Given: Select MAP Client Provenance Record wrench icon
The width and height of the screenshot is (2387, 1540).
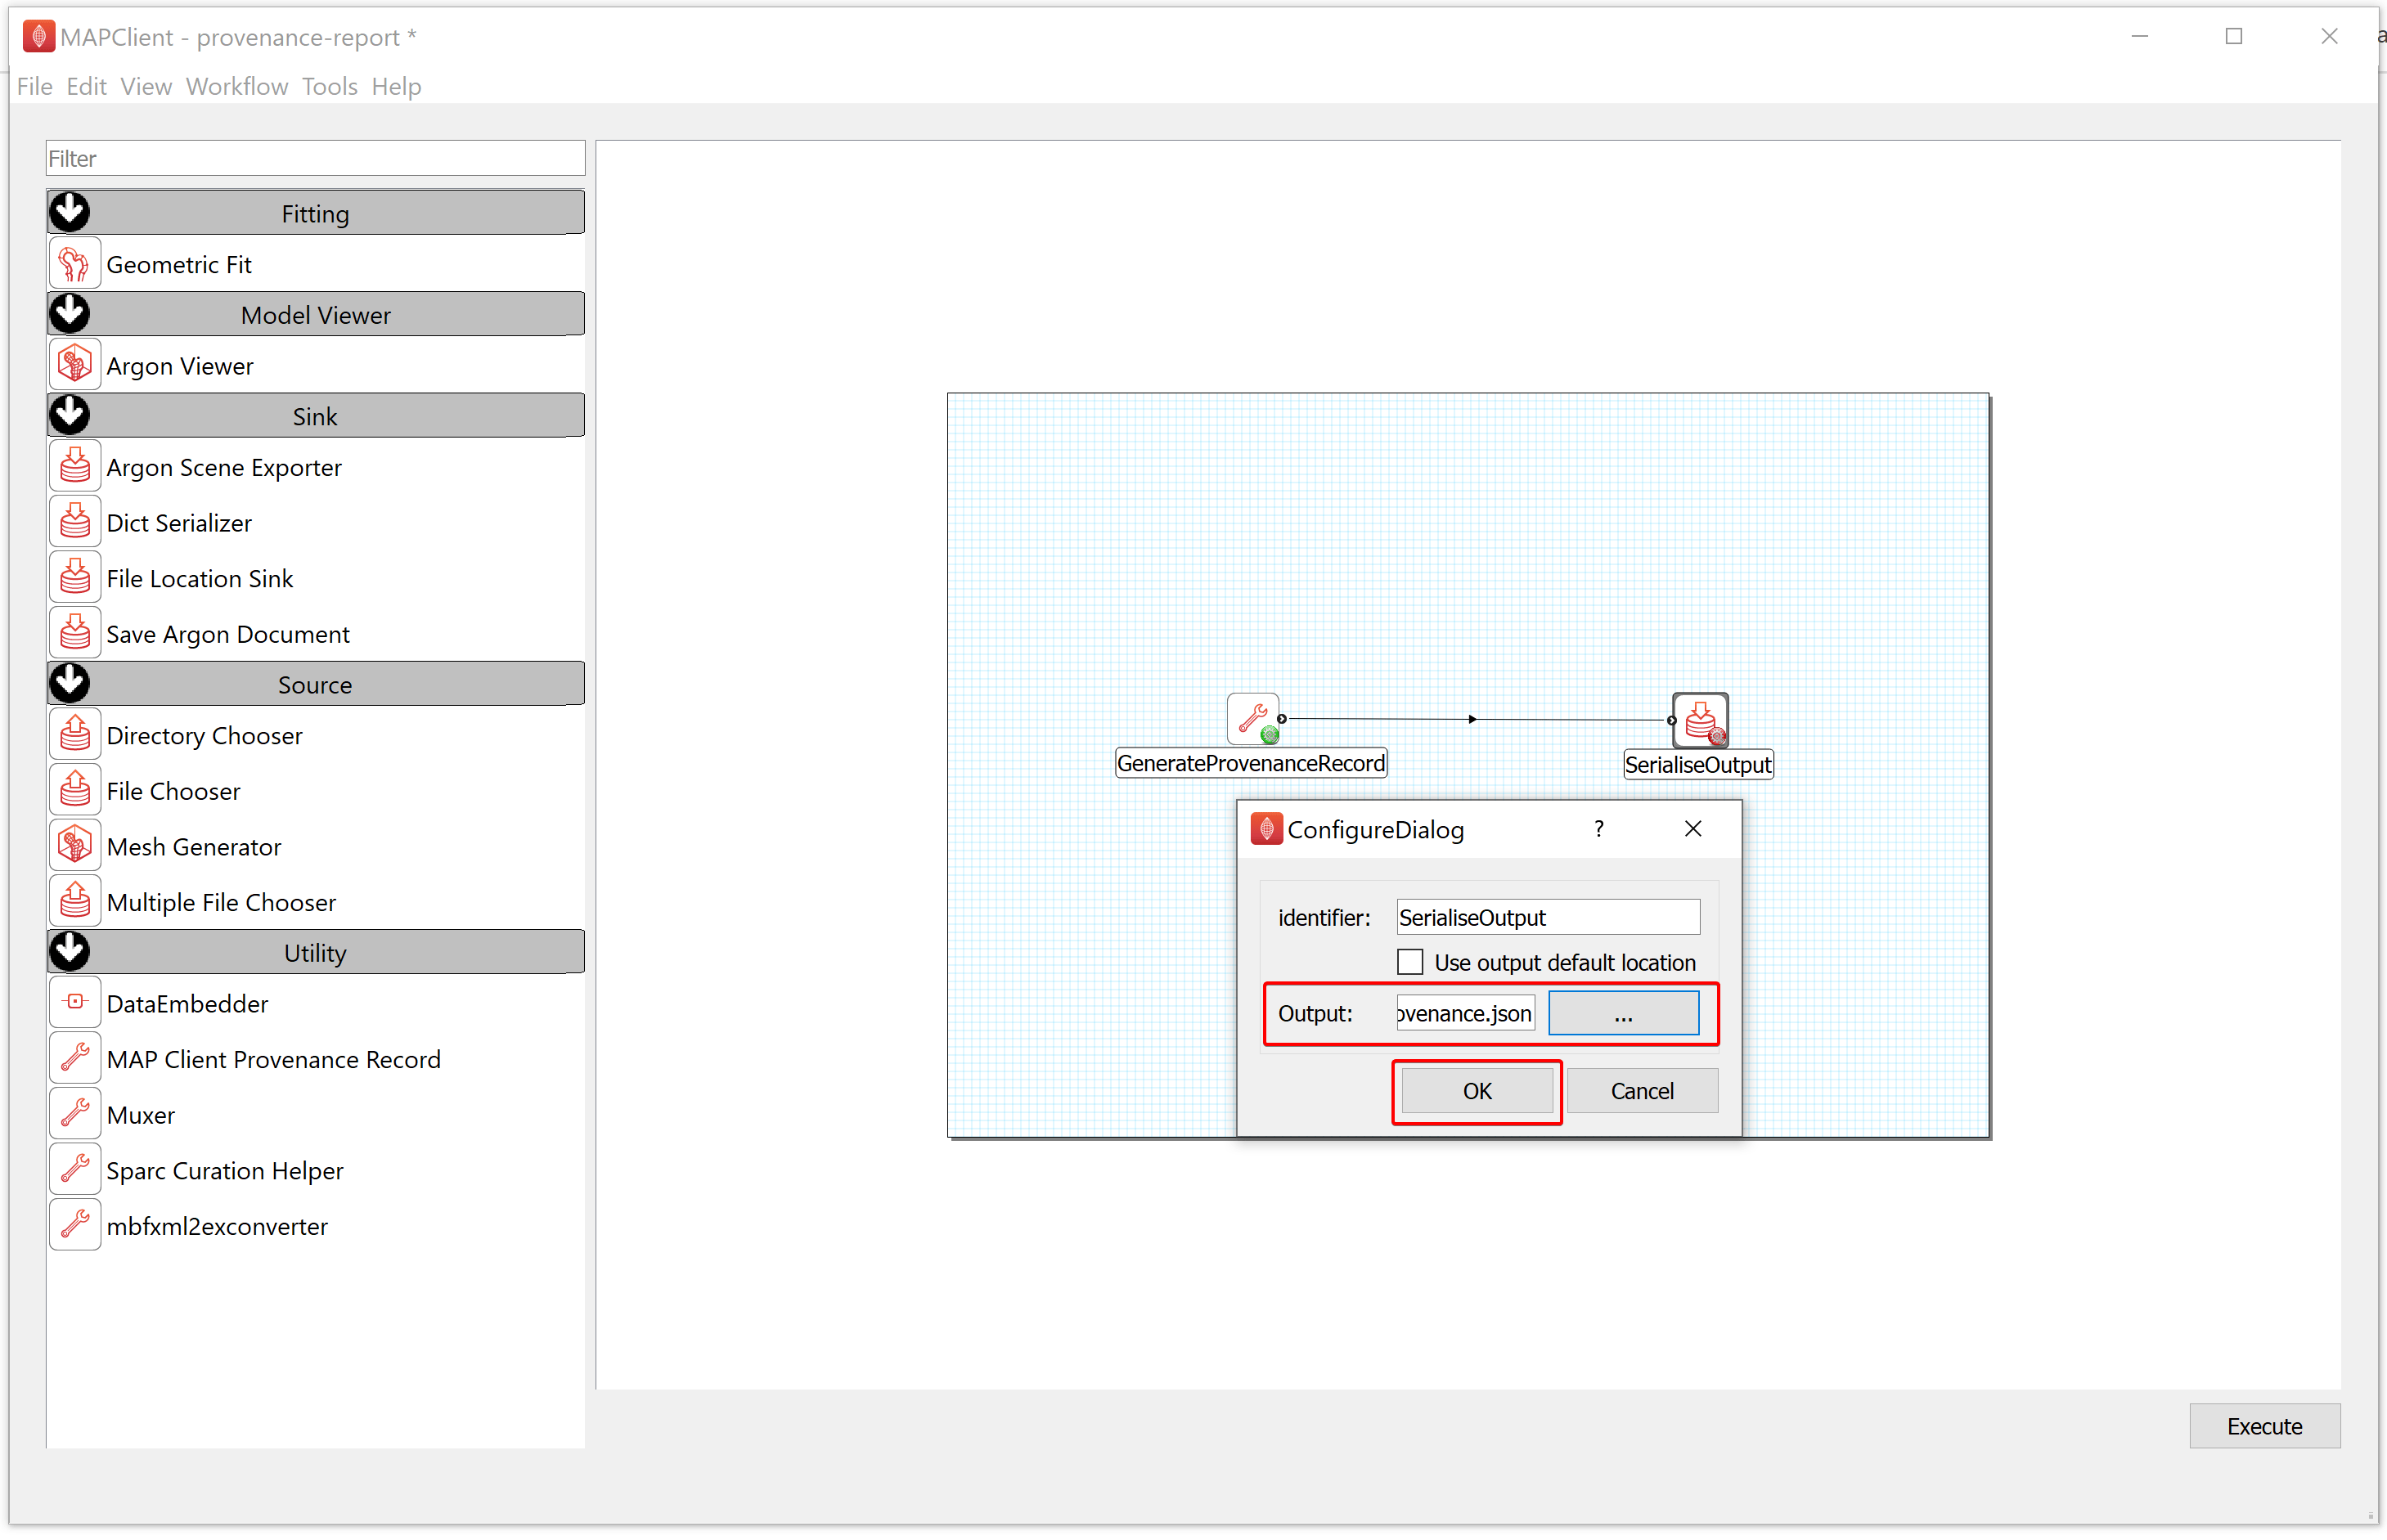Looking at the screenshot, I should 74,1059.
